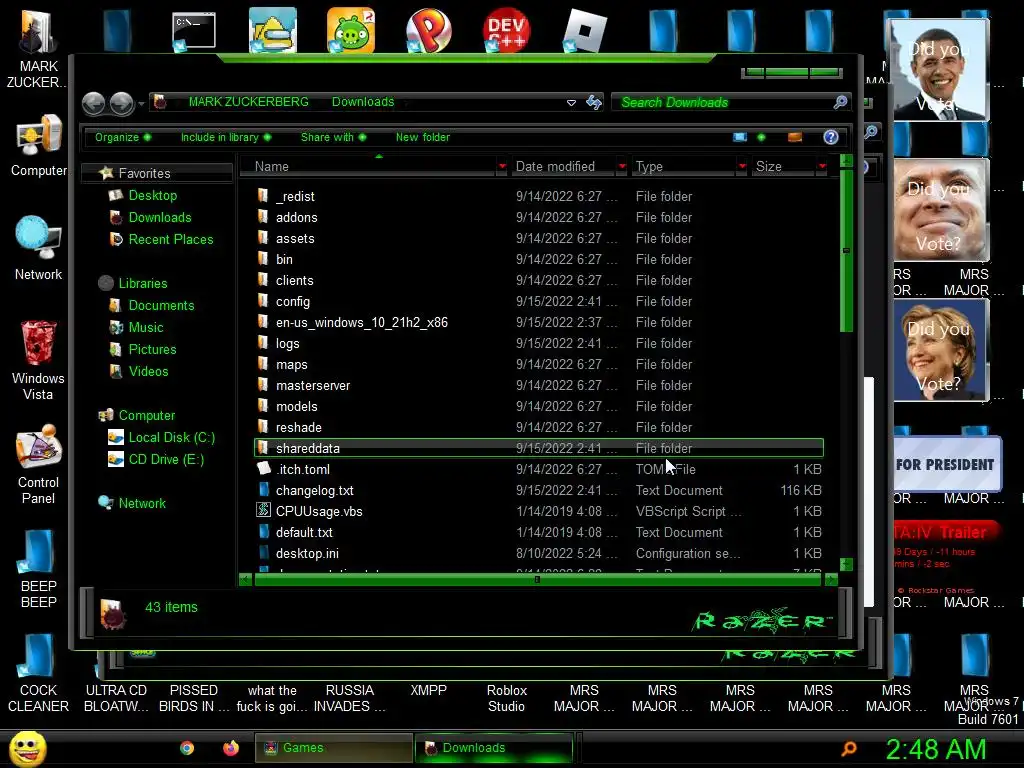Click the smiley face Start button
The image size is (1024, 768).
tap(27, 748)
